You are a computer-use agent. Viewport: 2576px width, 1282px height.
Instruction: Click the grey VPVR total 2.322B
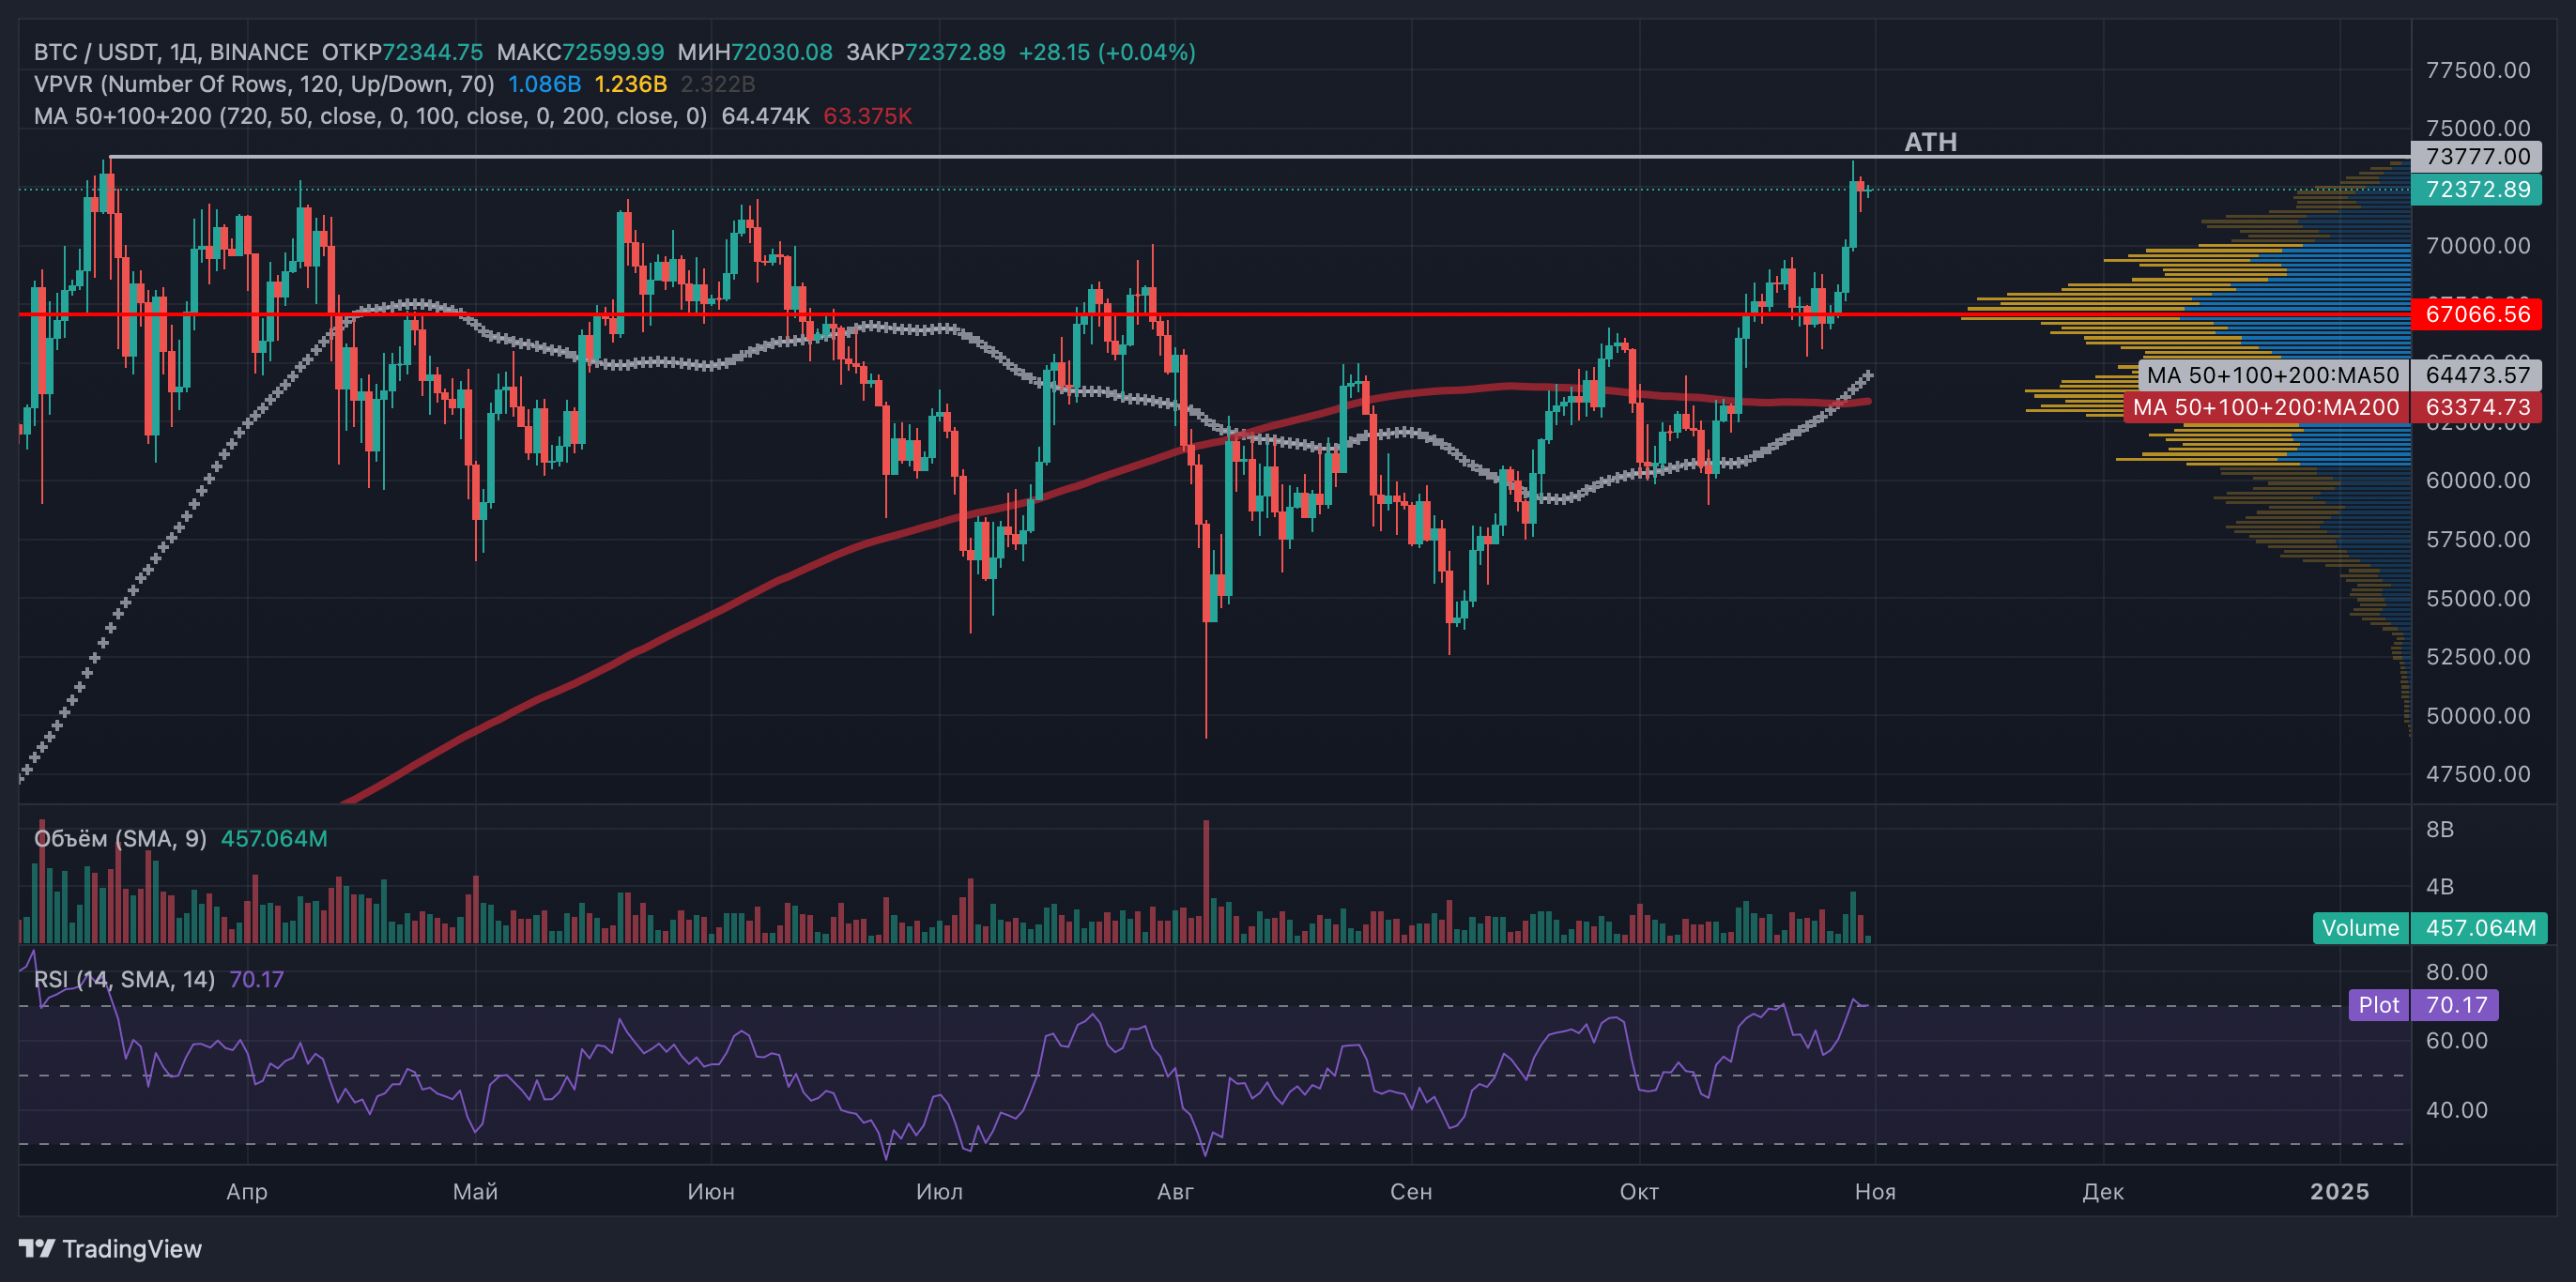[x=718, y=84]
